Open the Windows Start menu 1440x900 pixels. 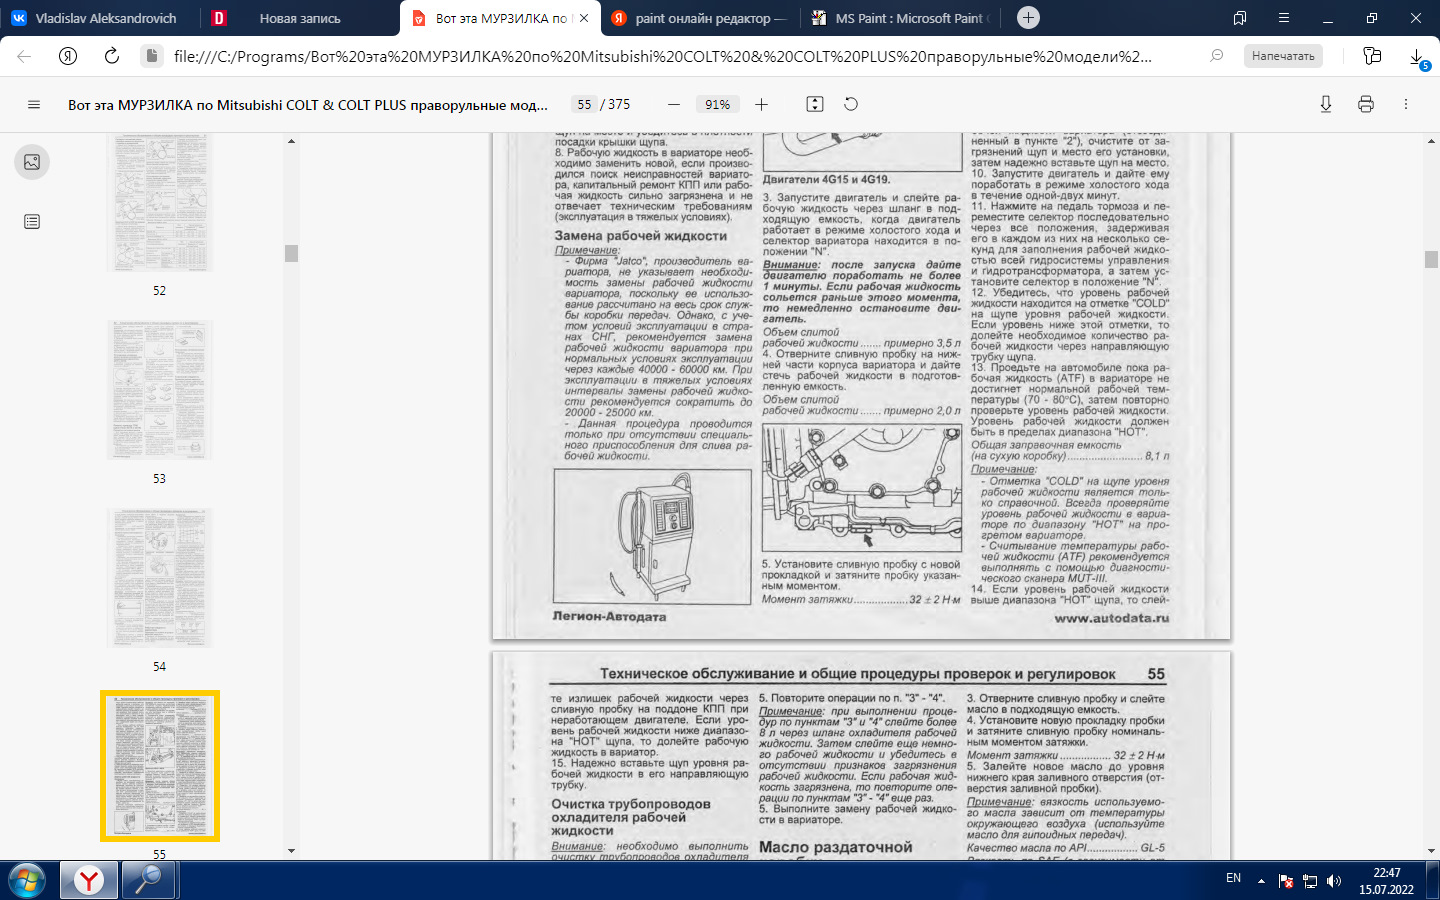[x=27, y=880]
